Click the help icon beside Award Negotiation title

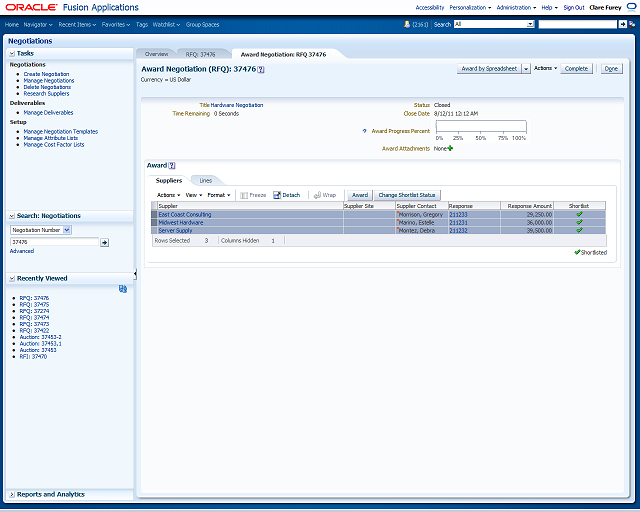click(x=261, y=69)
